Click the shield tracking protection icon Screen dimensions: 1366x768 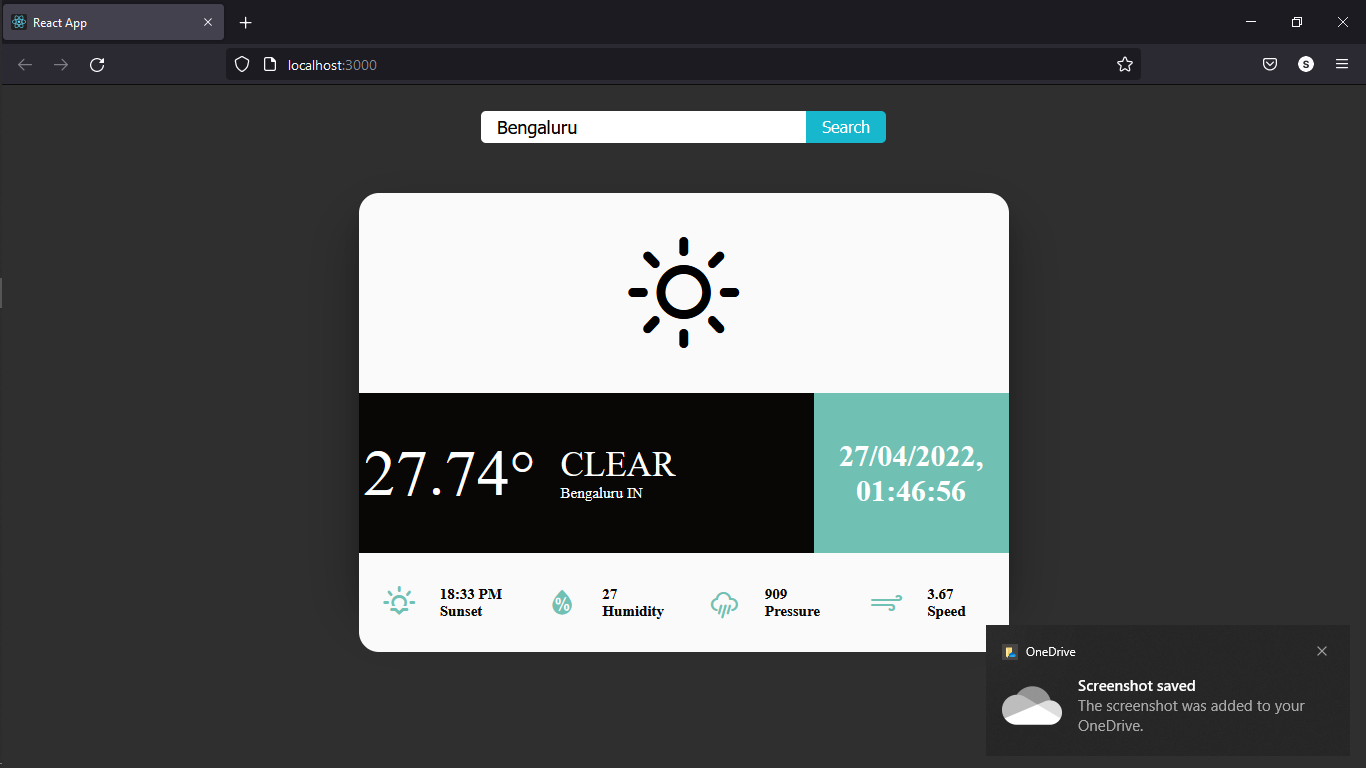242,64
